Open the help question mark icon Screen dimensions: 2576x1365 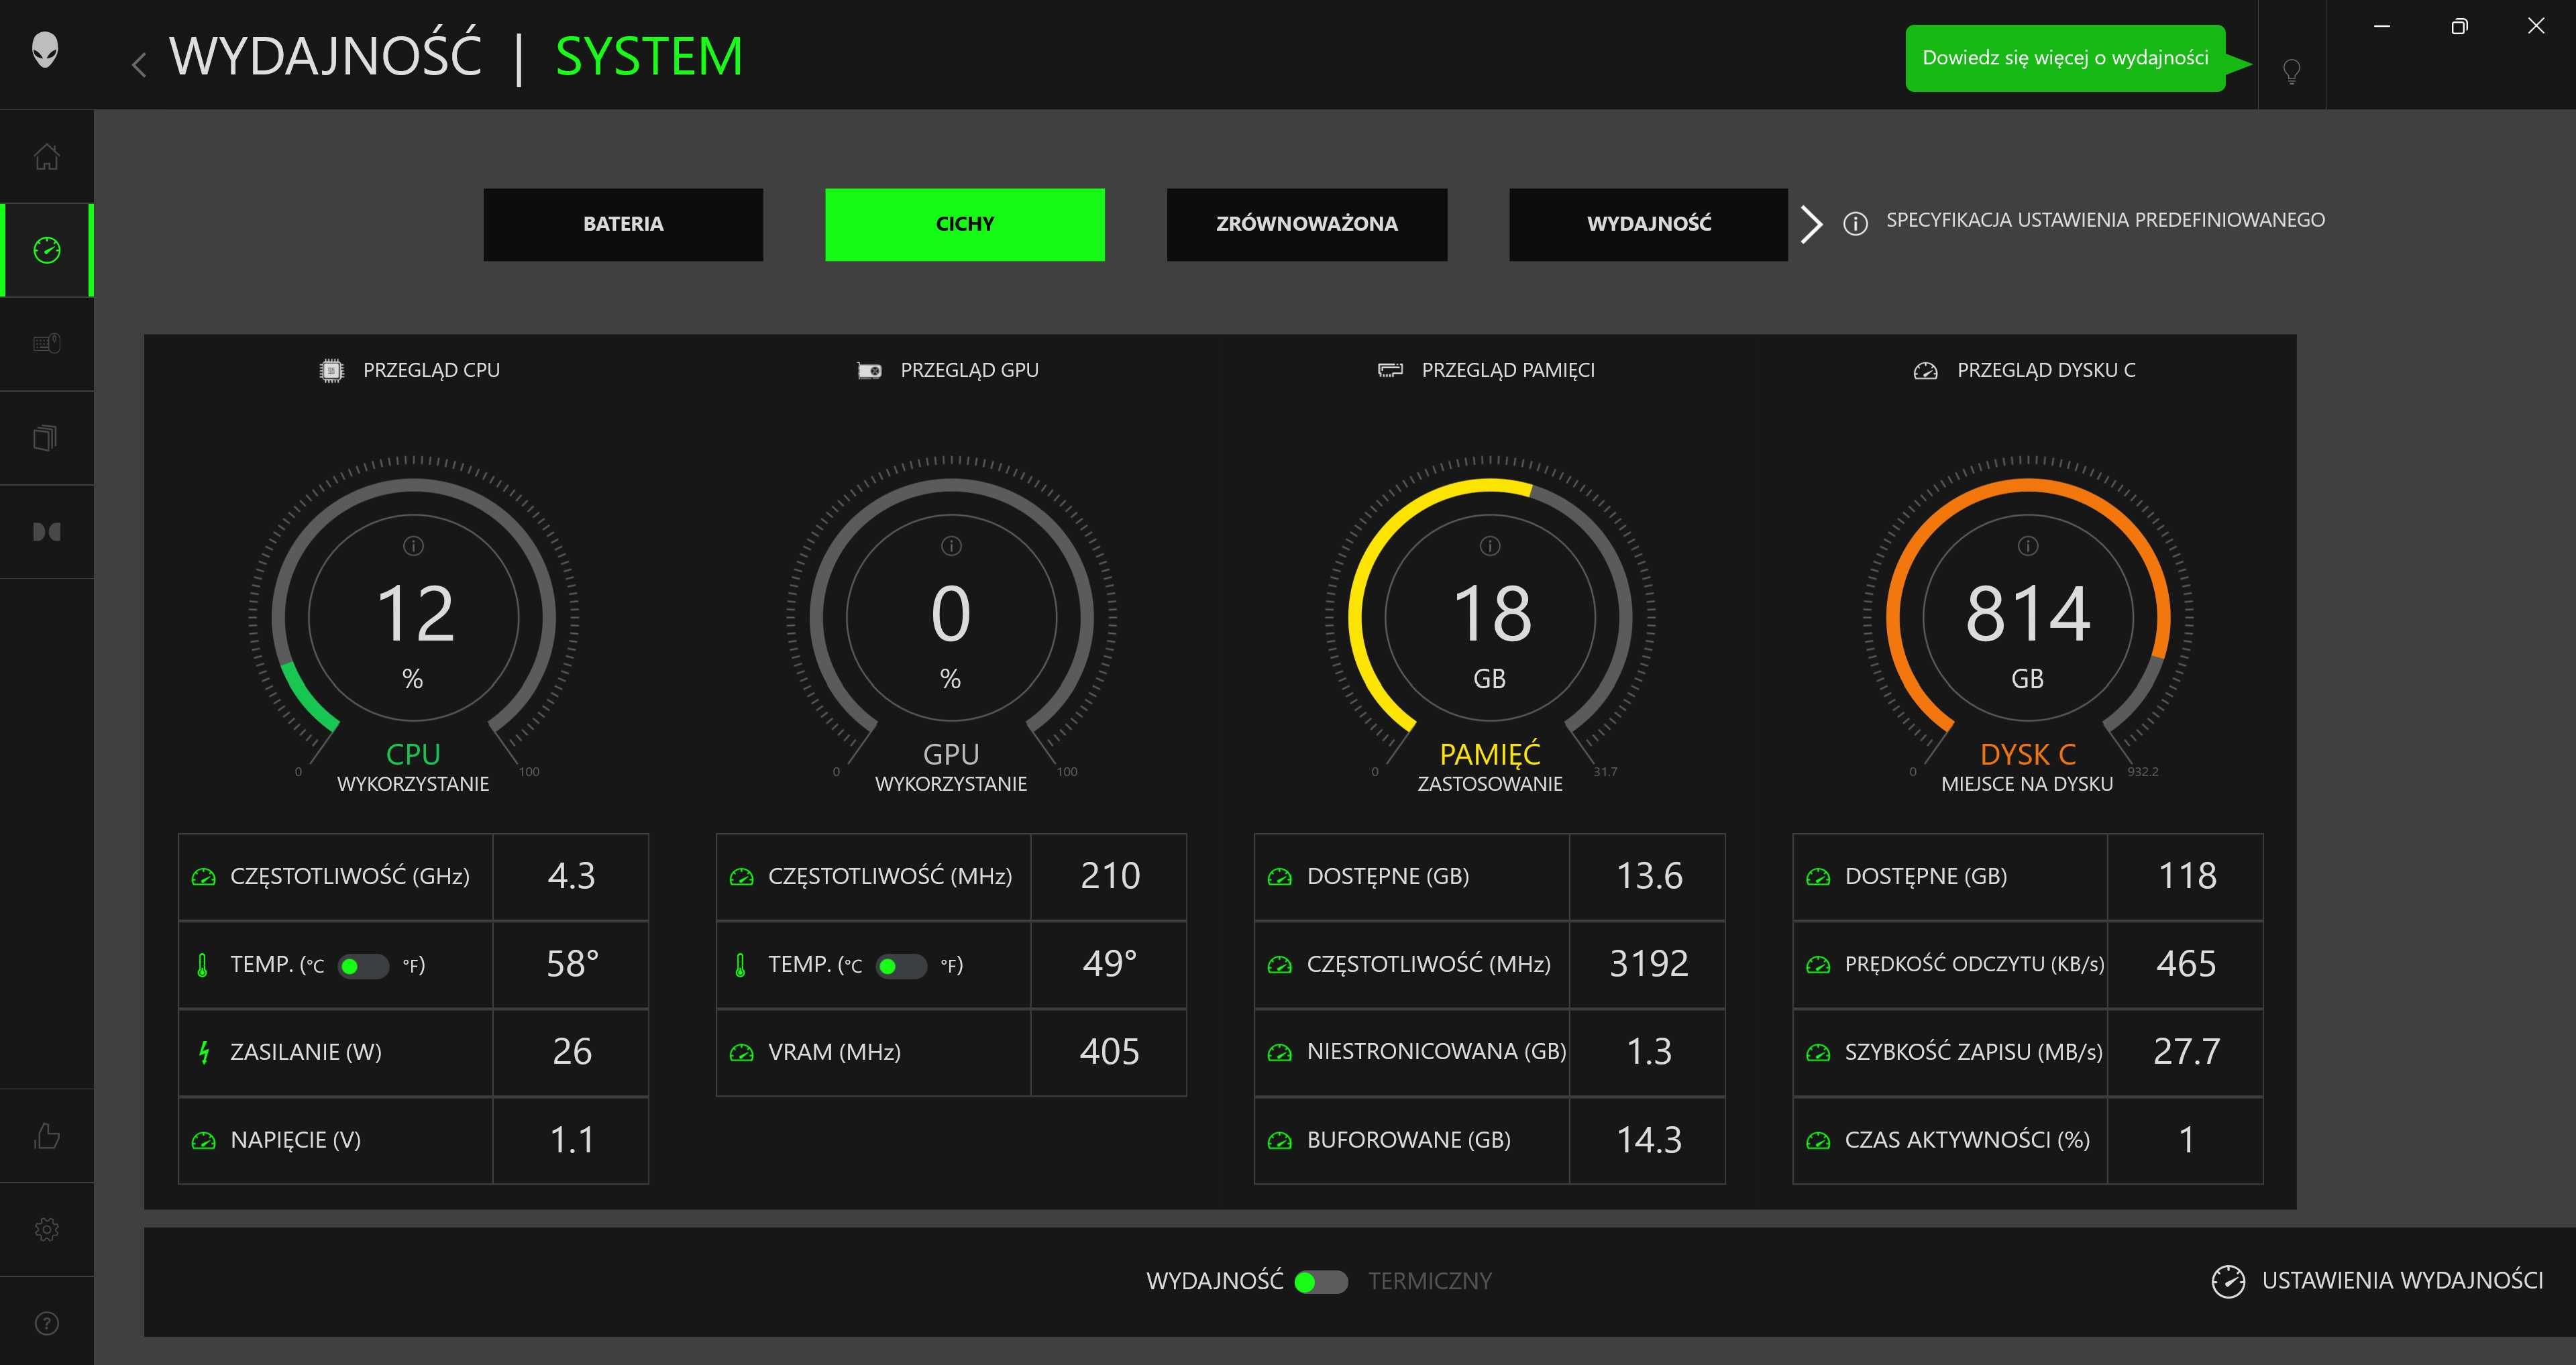click(47, 1323)
